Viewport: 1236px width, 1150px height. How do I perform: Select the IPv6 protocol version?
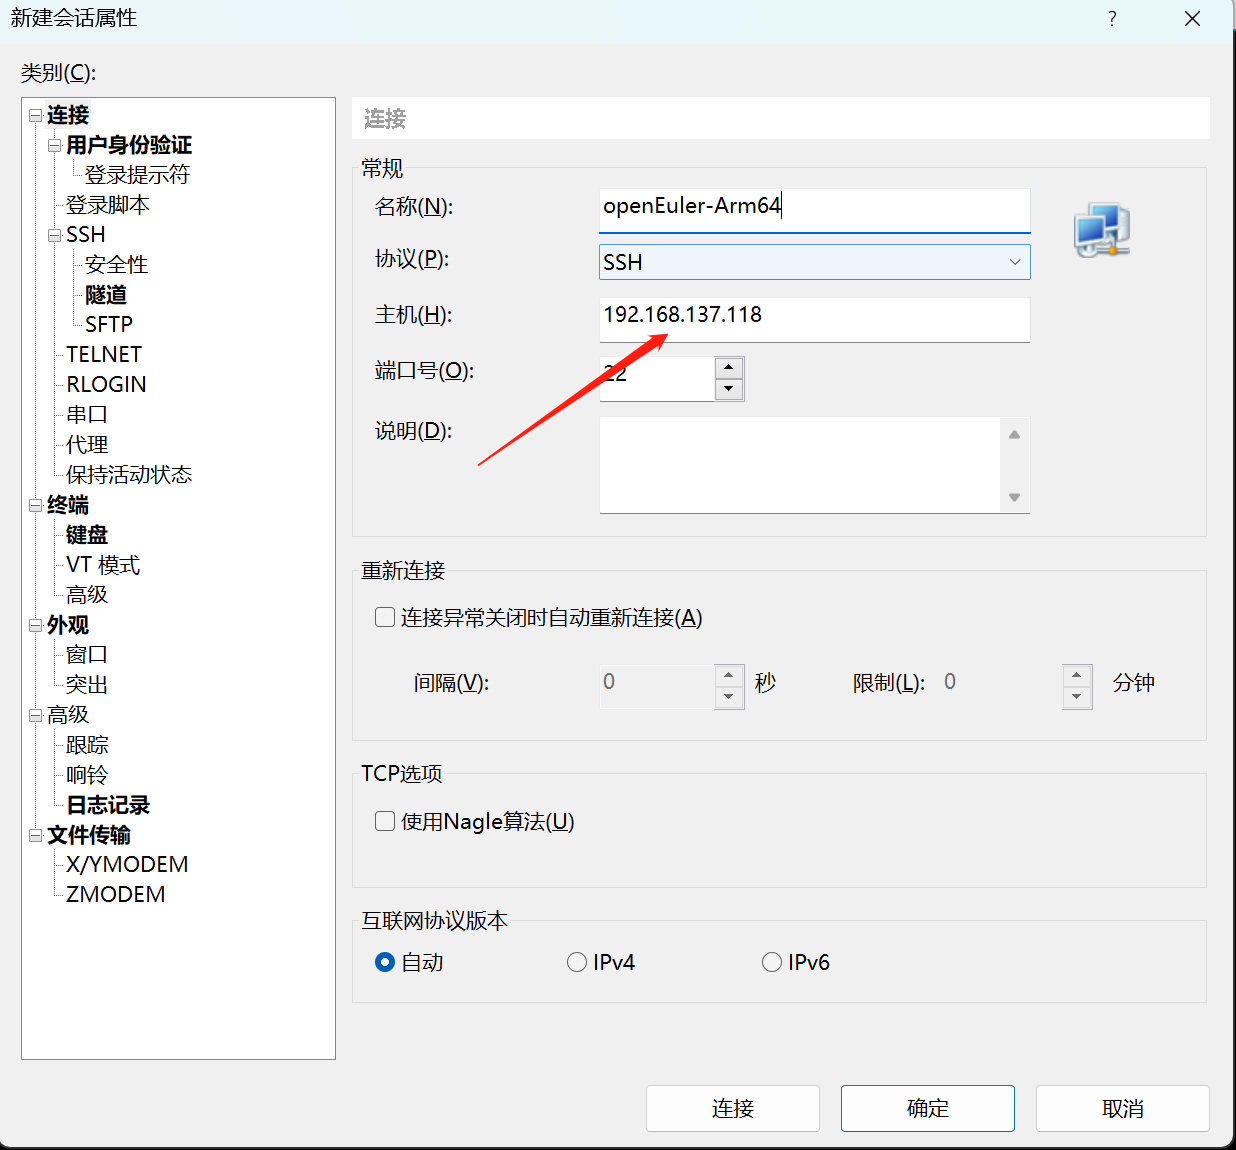click(x=772, y=962)
